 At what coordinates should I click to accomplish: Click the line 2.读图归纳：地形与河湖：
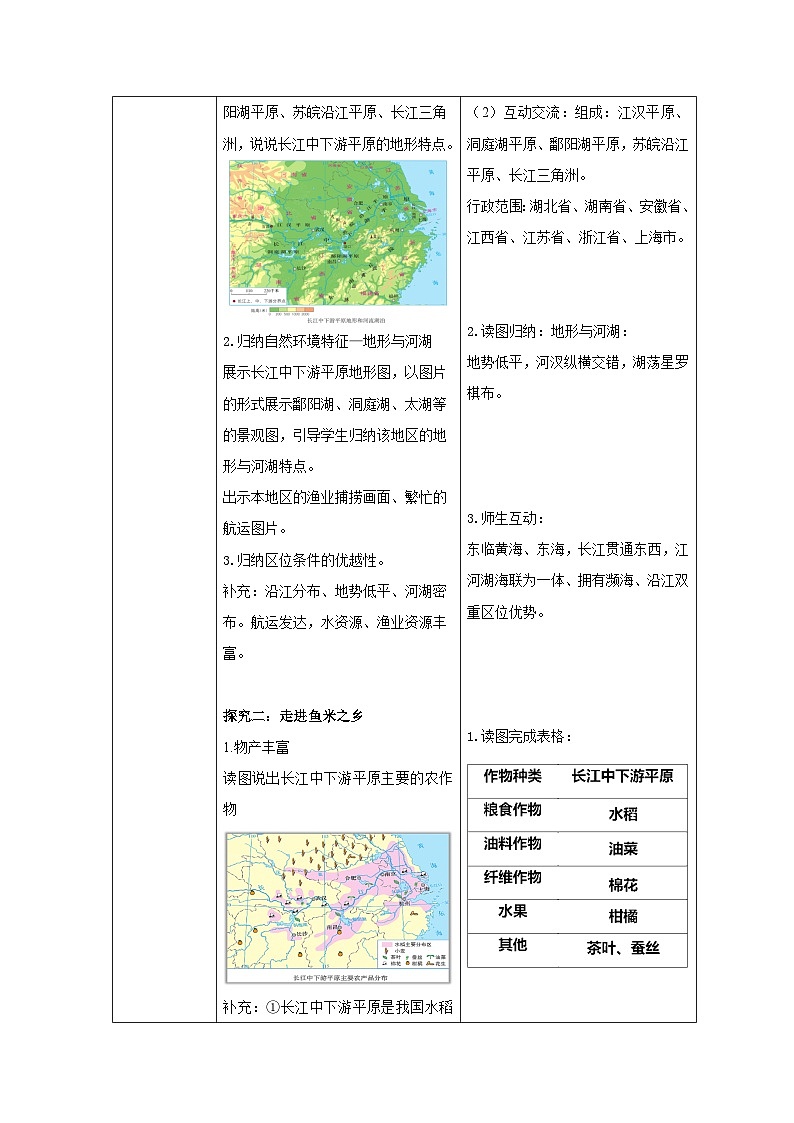(x=548, y=332)
